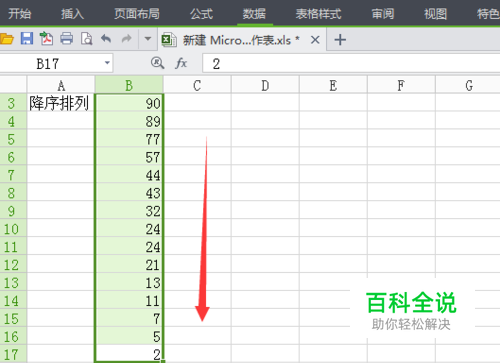Select row 3 header

click(13, 103)
